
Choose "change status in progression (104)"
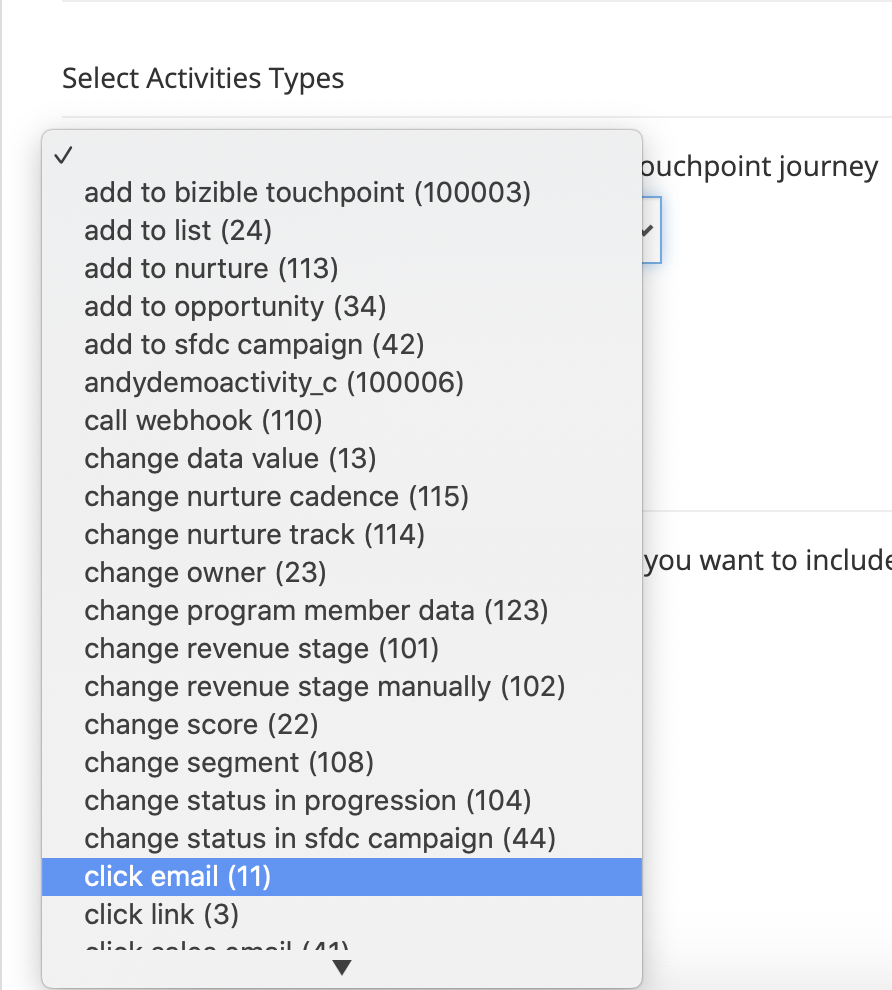point(307,800)
